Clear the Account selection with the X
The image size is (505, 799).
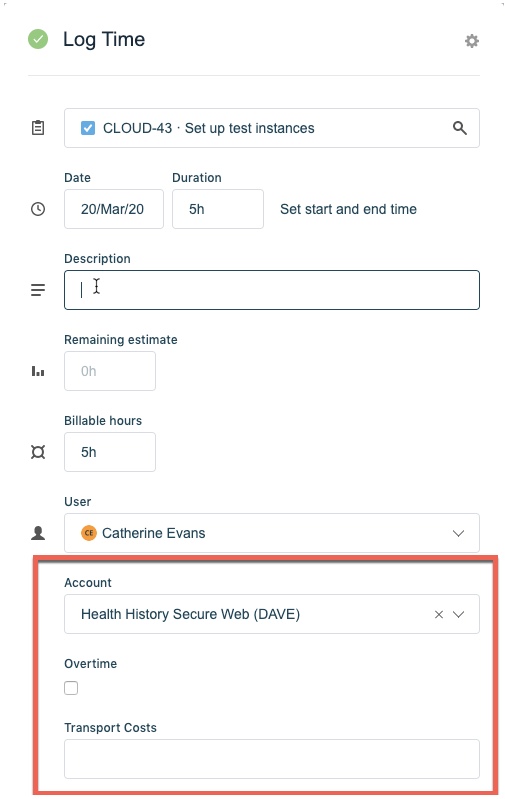[439, 615]
